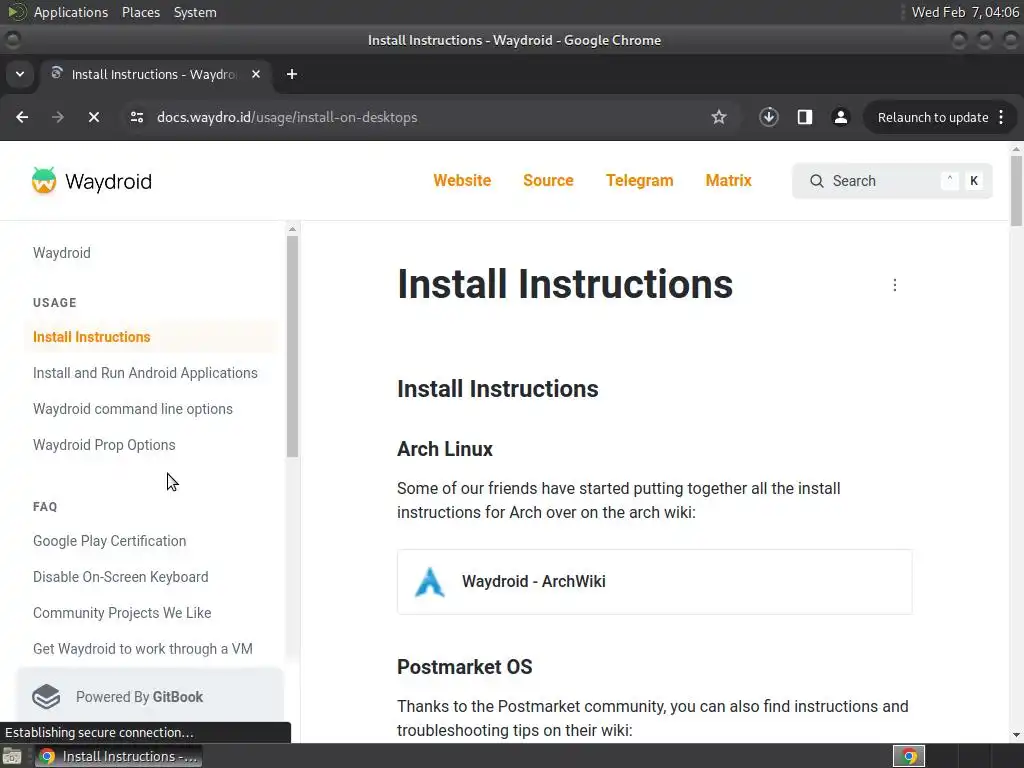
Task: Stop loading the page
Action: coord(94,118)
